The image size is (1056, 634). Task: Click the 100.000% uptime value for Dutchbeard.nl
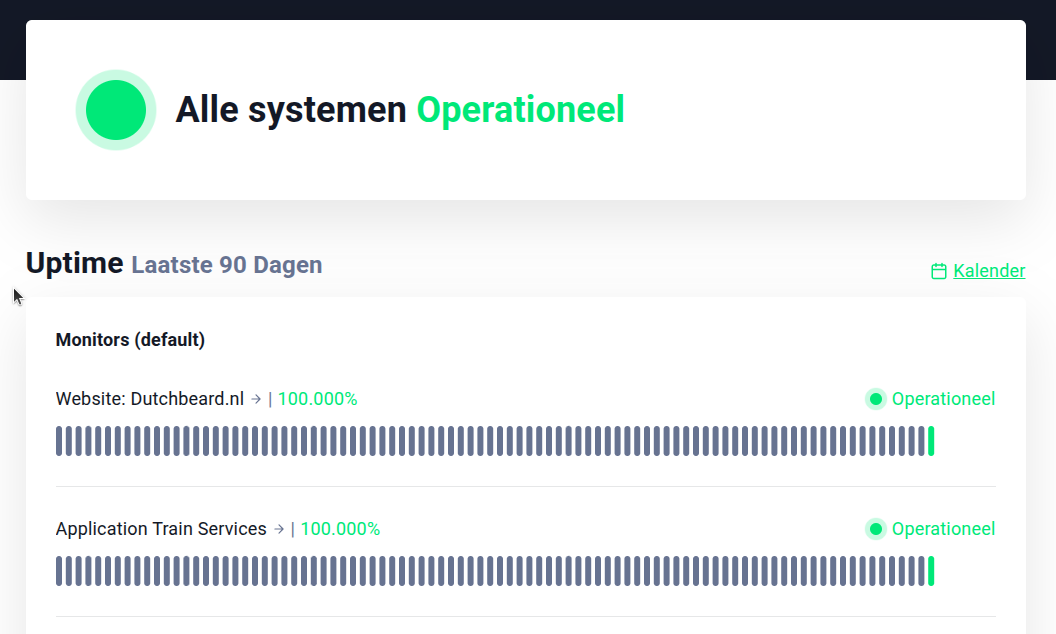tap(317, 399)
